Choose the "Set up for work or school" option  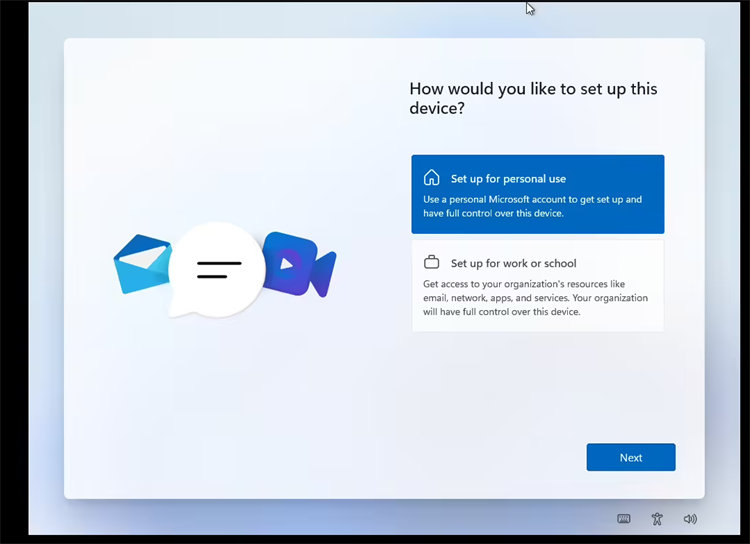(x=537, y=286)
